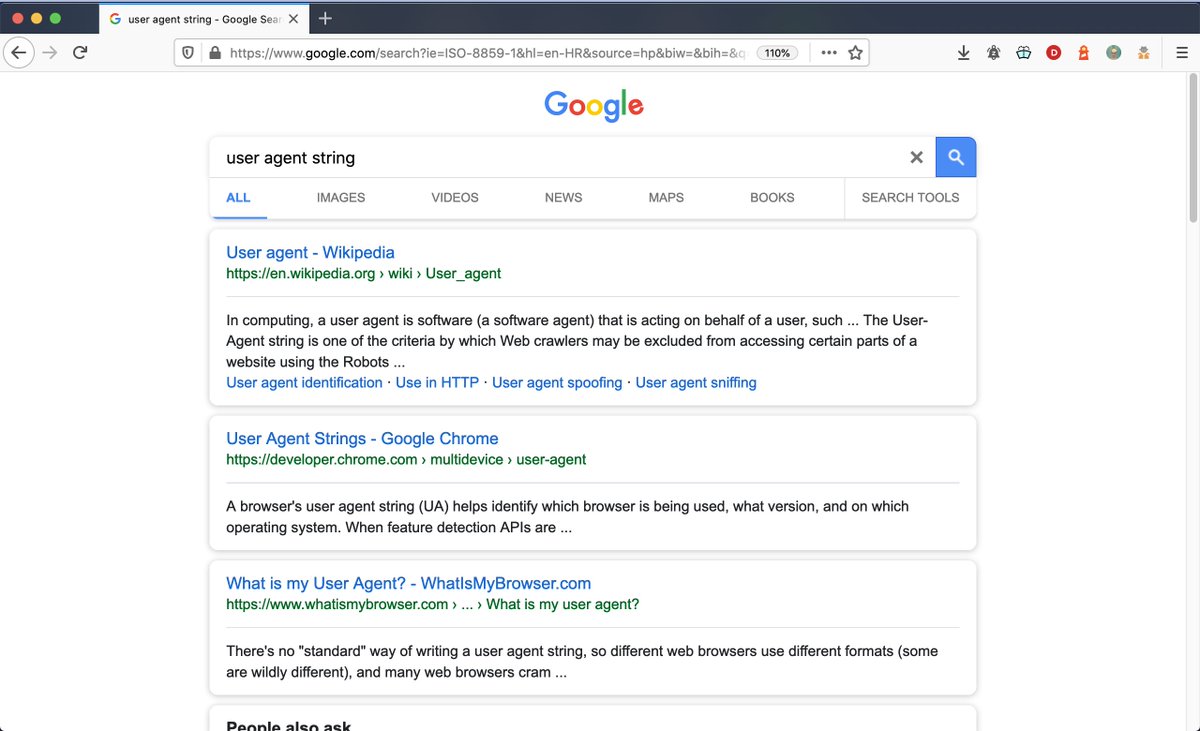Open SEARCH TOOLS options
The image size is (1200, 731).
[910, 198]
